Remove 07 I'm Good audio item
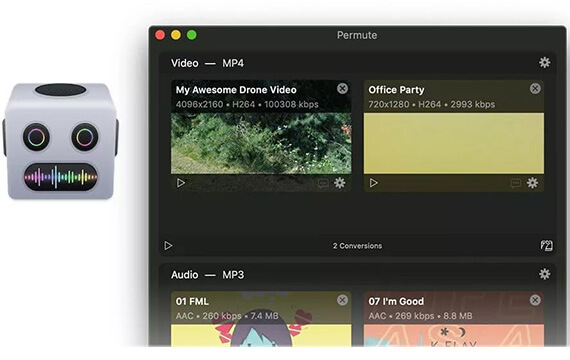570x360 pixels. [x=535, y=300]
